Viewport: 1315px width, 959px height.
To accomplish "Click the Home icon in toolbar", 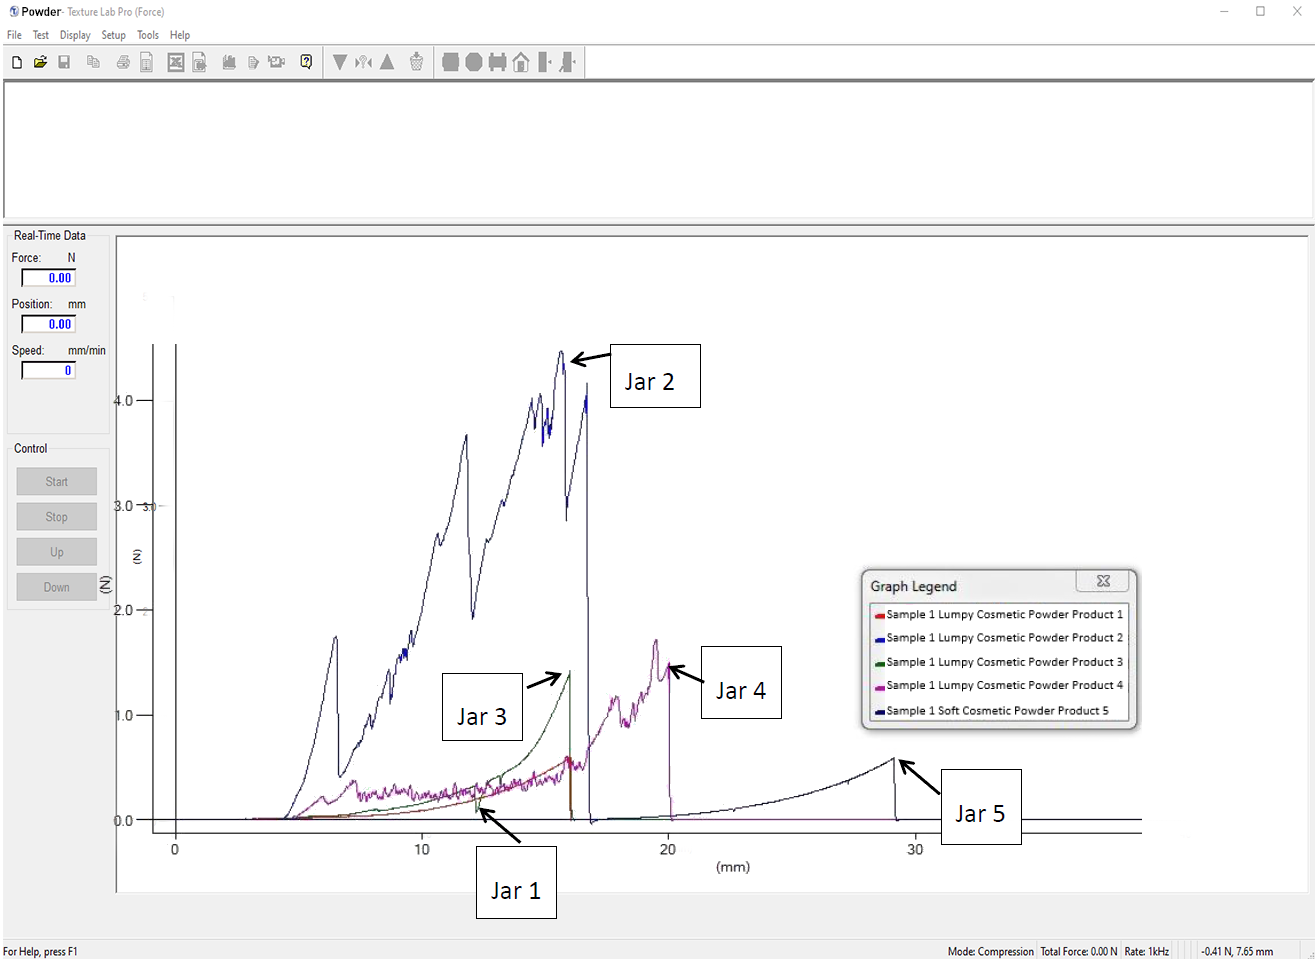I will (521, 62).
